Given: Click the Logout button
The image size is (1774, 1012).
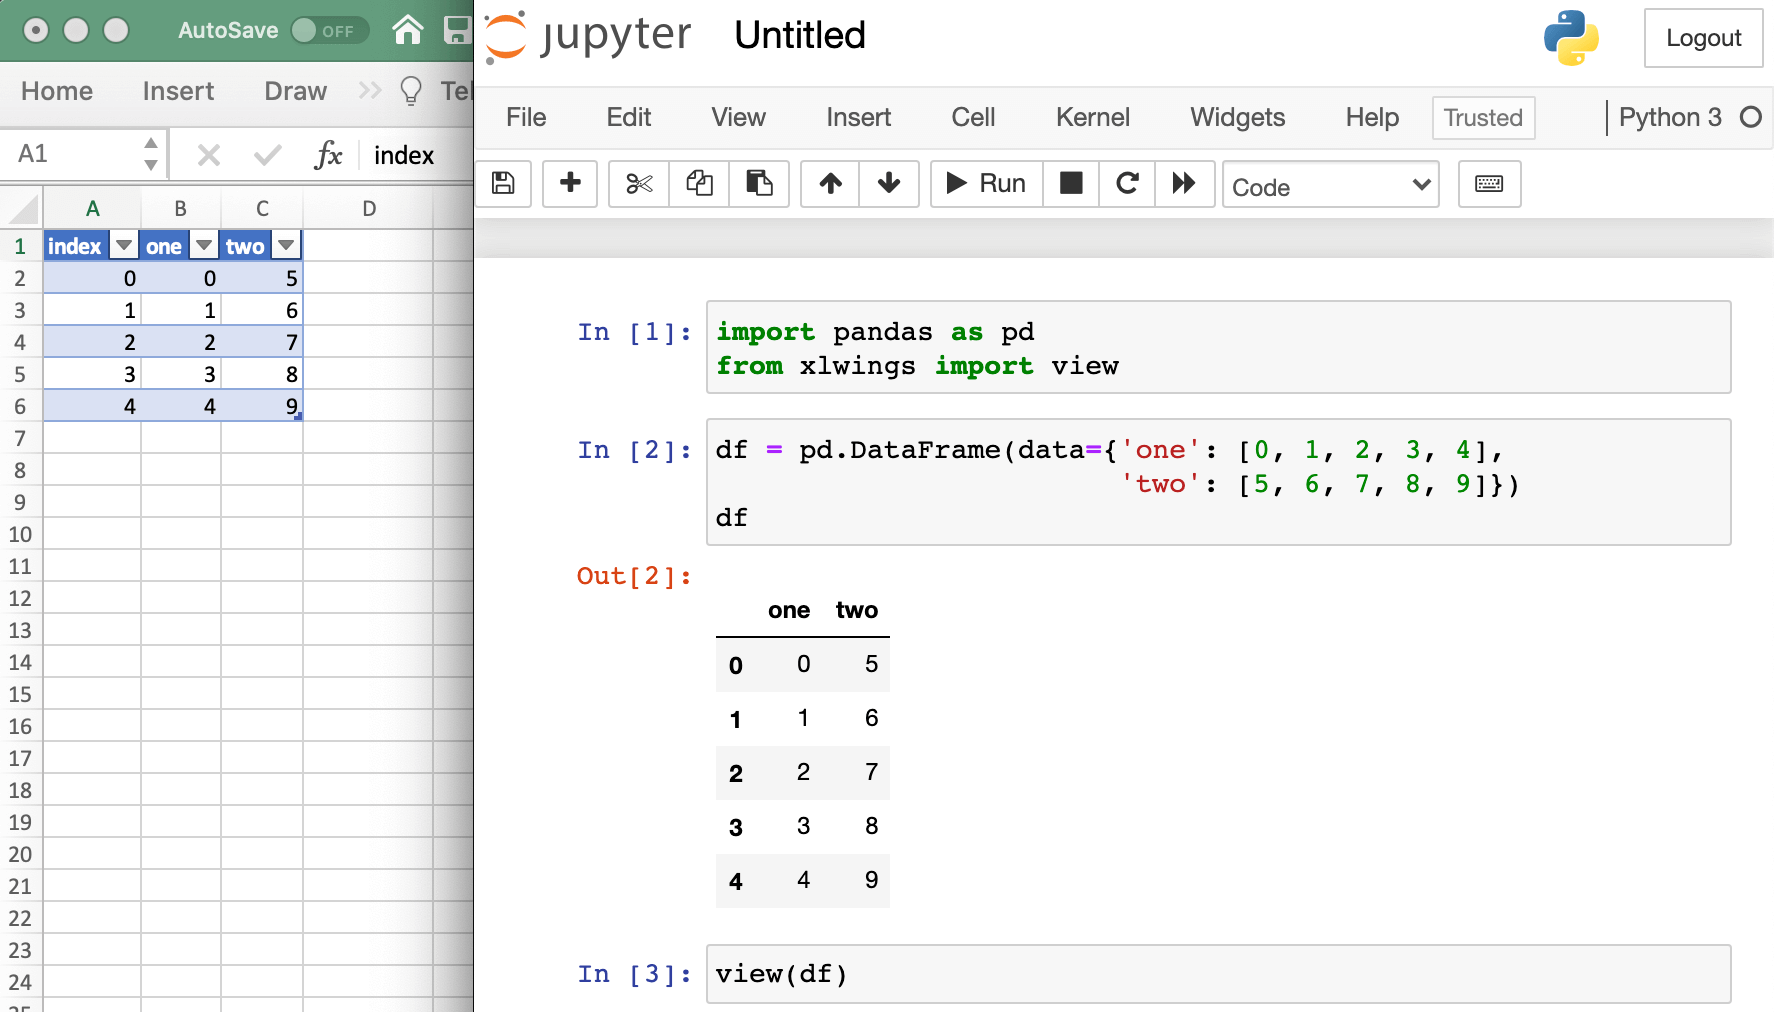Looking at the screenshot, I should click(x=1703, y=38).
